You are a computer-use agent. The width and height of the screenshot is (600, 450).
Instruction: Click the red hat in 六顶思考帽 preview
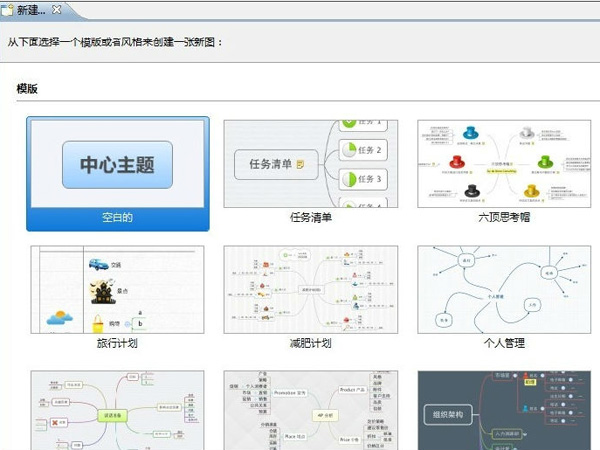coord(457,162)
